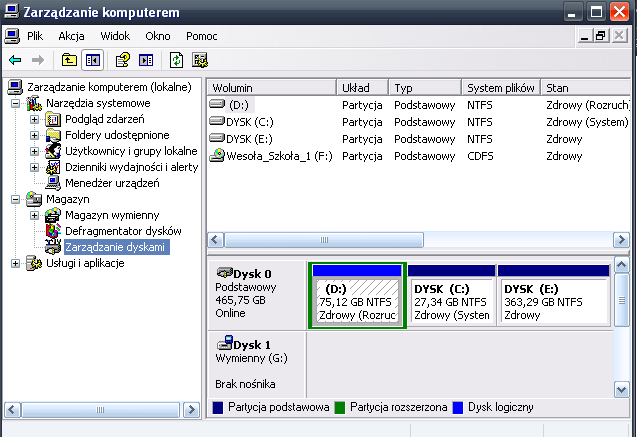
Task: Click the Podgląd zdarzeń icon
Action: pos(53,119)
